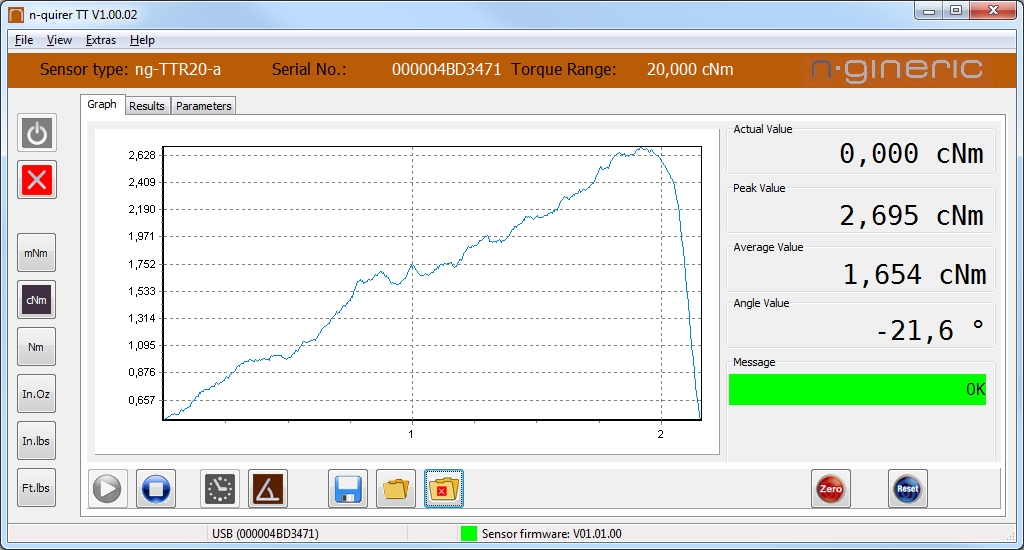The image size is (1024, 550).
Task: Click the clock timer icon
Action: point(219,489)
